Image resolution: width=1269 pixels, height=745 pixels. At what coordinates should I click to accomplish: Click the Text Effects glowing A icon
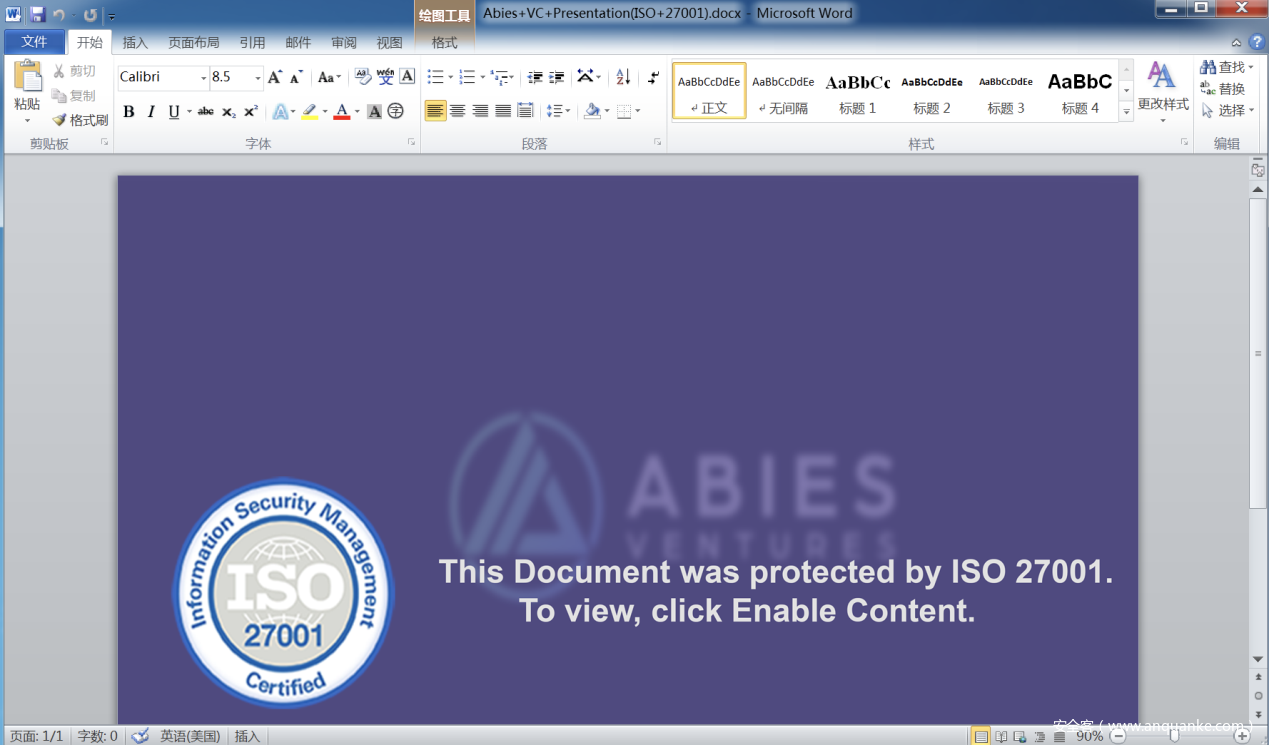[280, 111]
